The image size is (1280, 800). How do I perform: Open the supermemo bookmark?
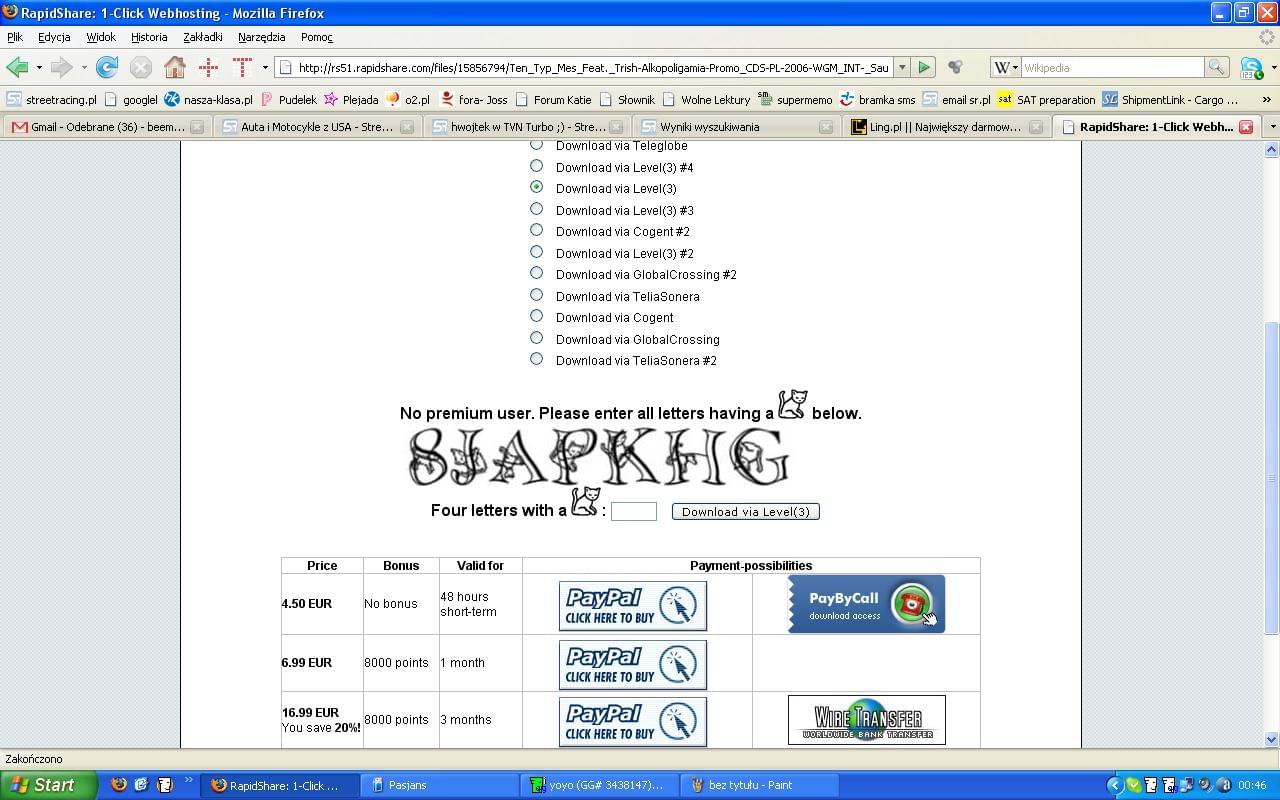(794, 99)
